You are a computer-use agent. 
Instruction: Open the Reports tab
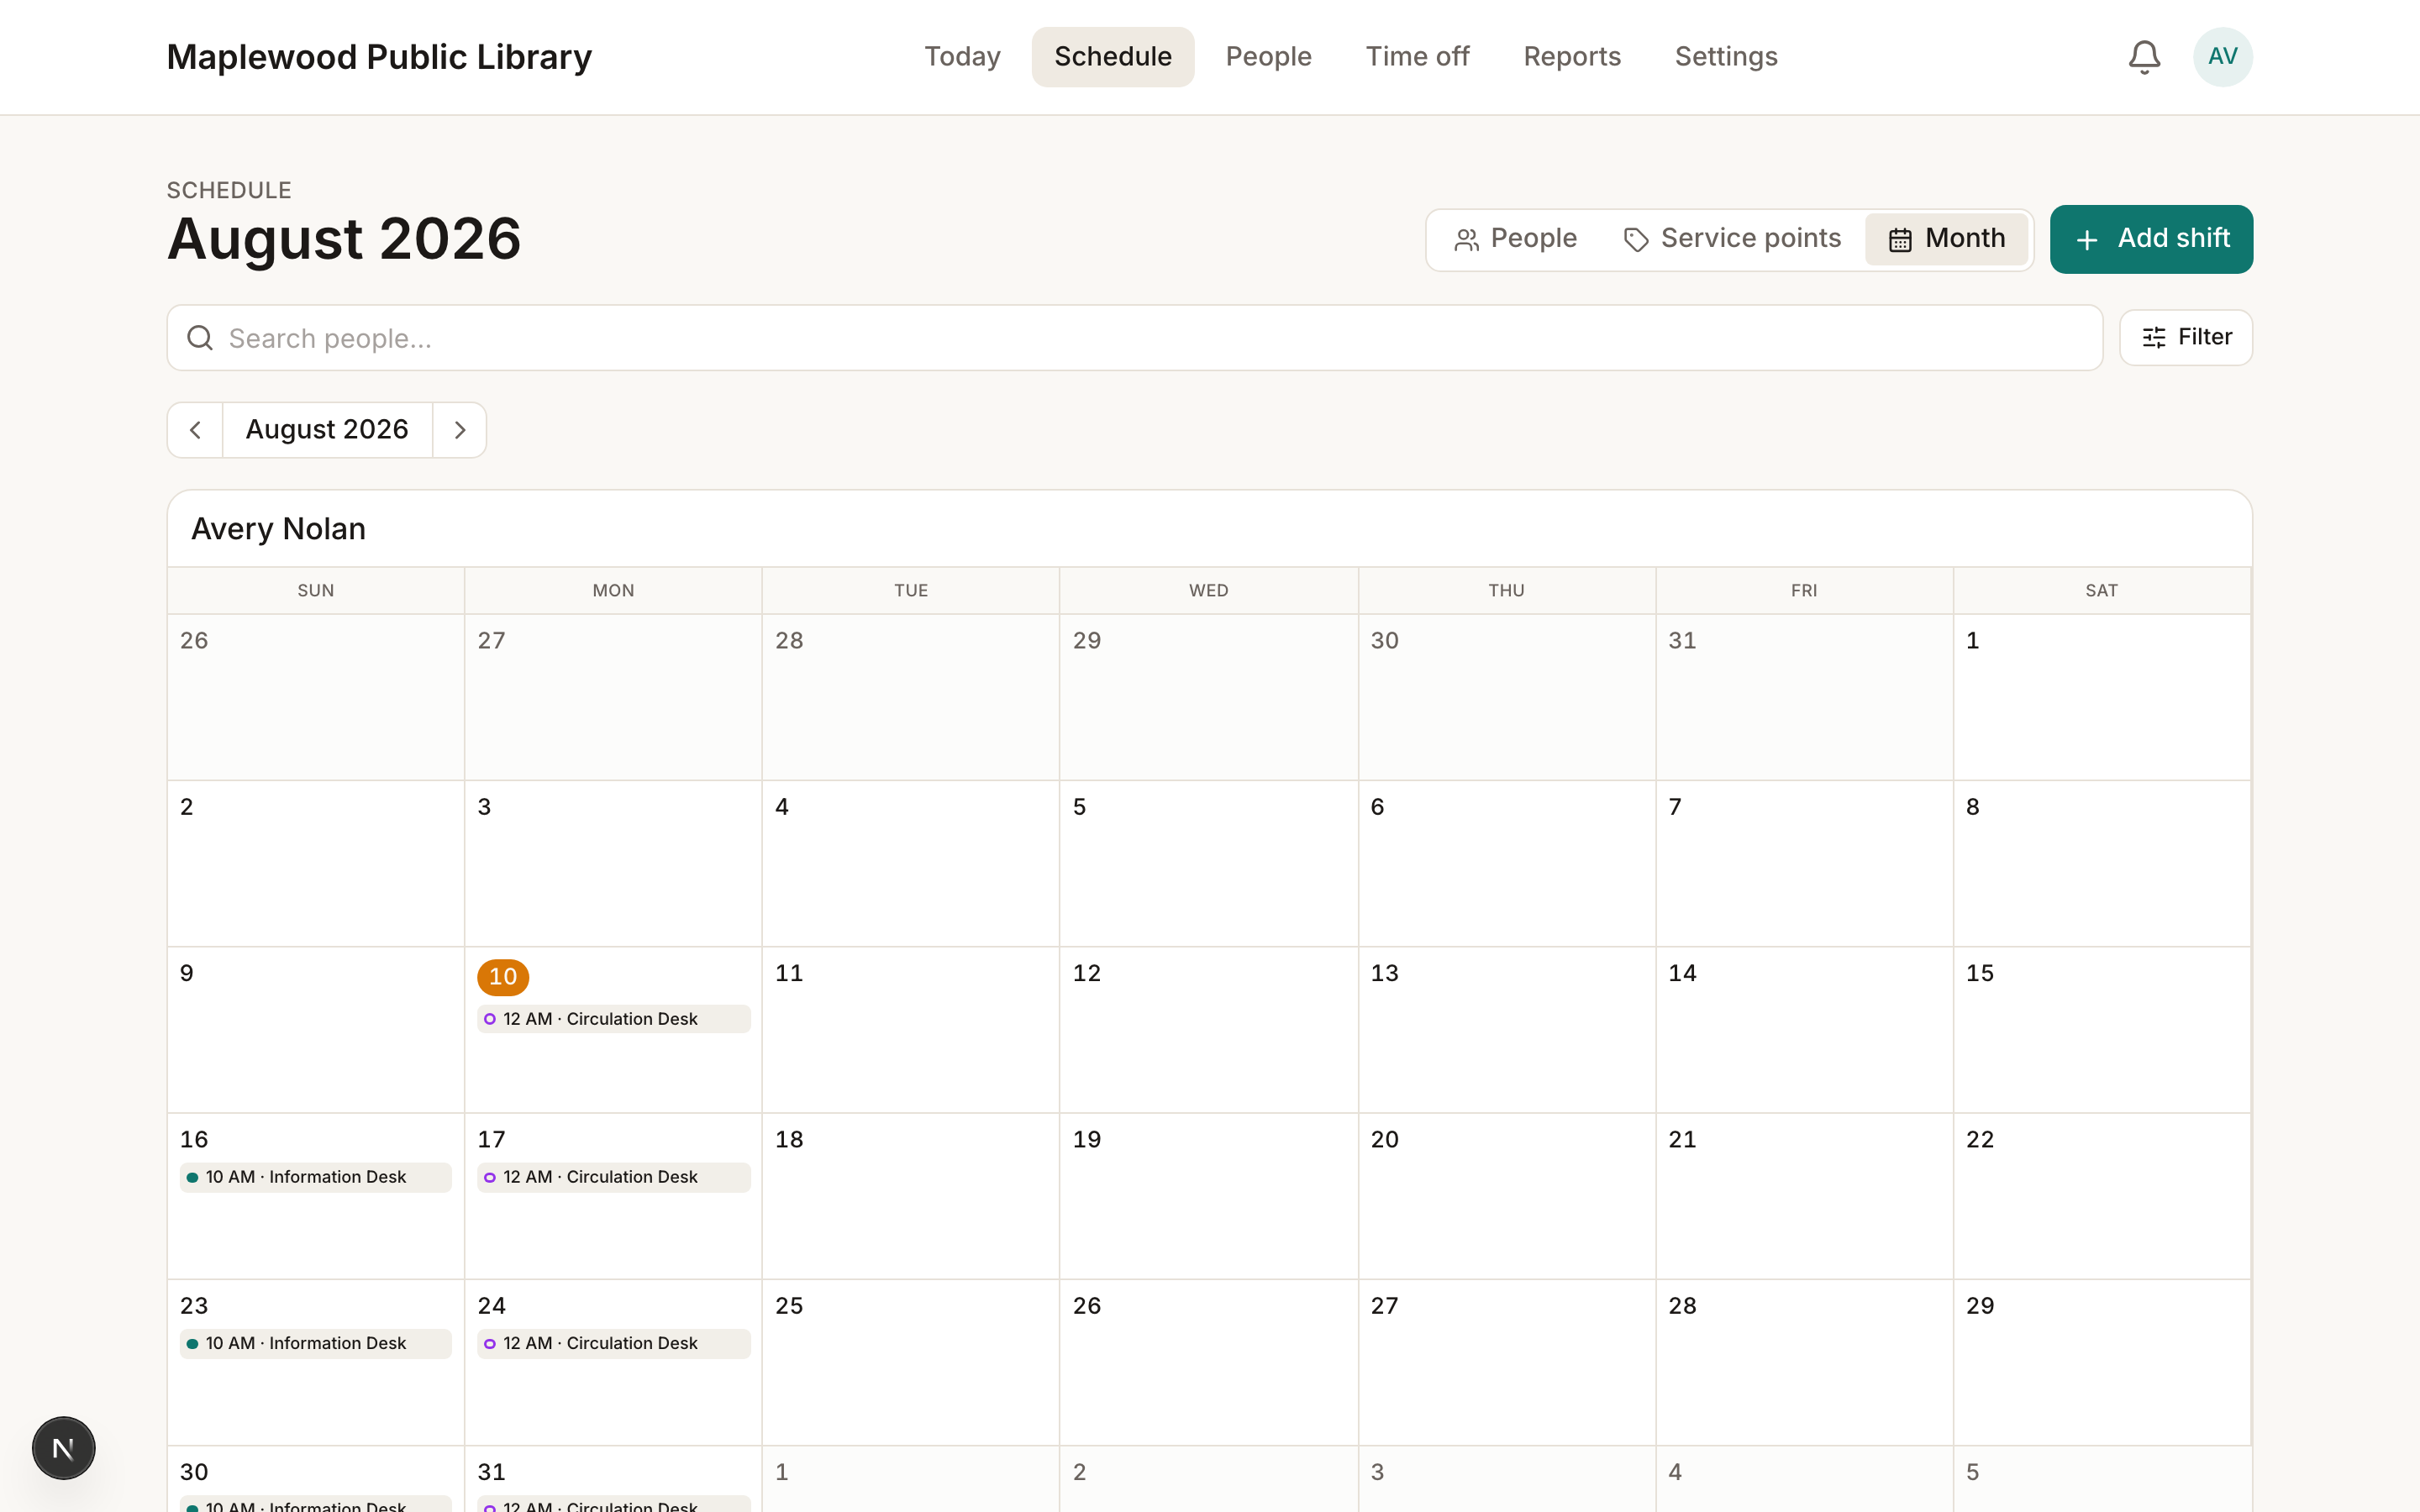pos(1571,57)
